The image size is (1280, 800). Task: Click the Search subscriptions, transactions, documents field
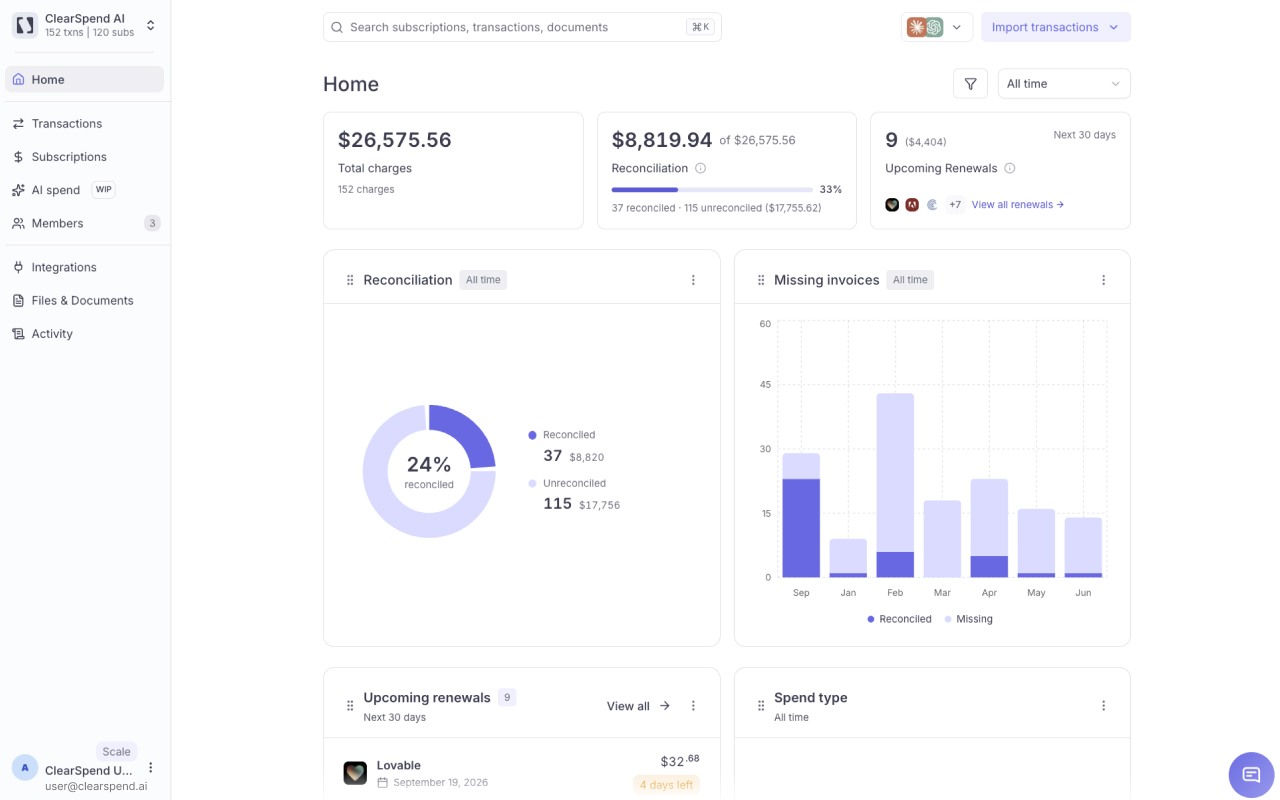[x=522, y=27]
